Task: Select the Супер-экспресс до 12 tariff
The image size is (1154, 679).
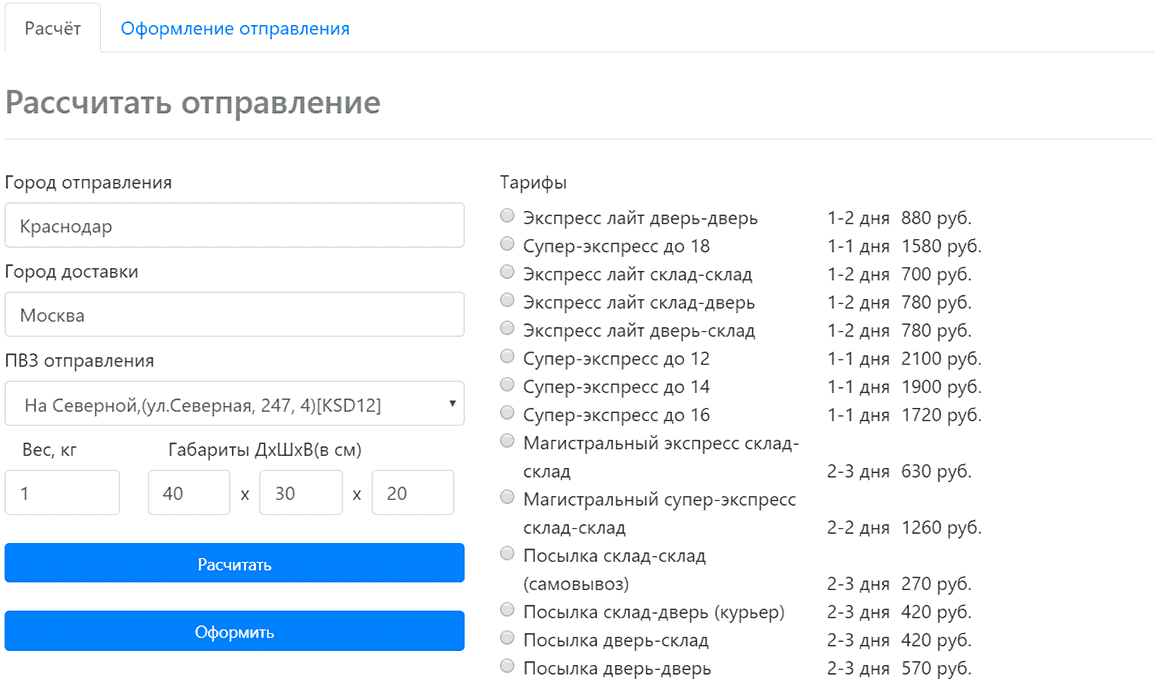Action: coord(508,356)
